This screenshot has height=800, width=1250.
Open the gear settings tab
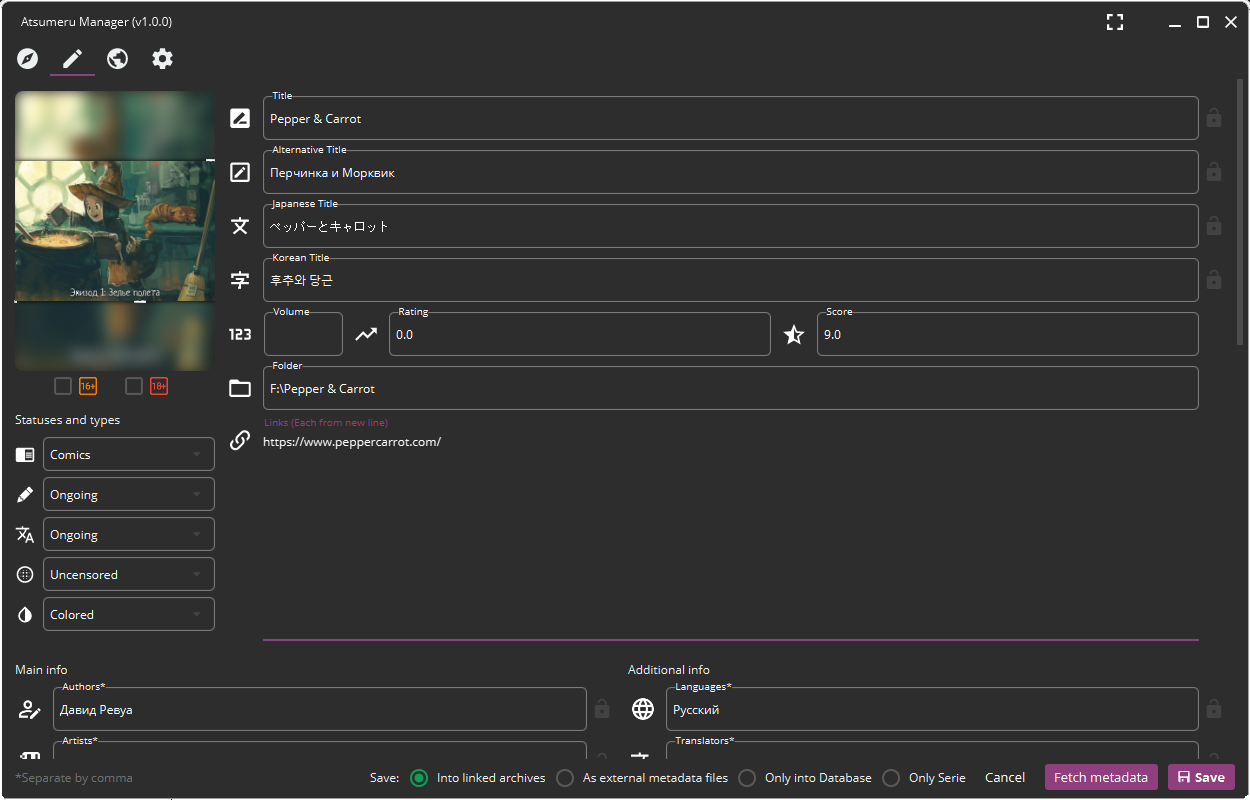[162, 59]
